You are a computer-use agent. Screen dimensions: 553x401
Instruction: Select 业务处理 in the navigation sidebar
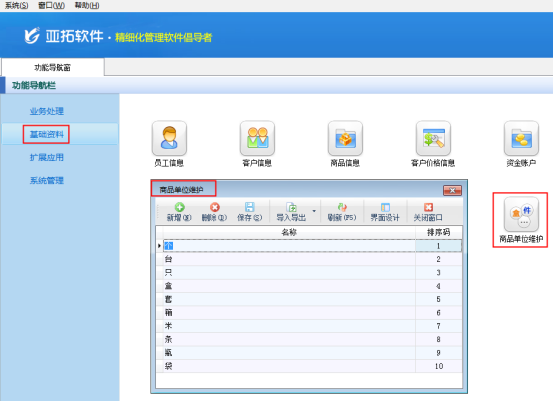click(47, 111)
